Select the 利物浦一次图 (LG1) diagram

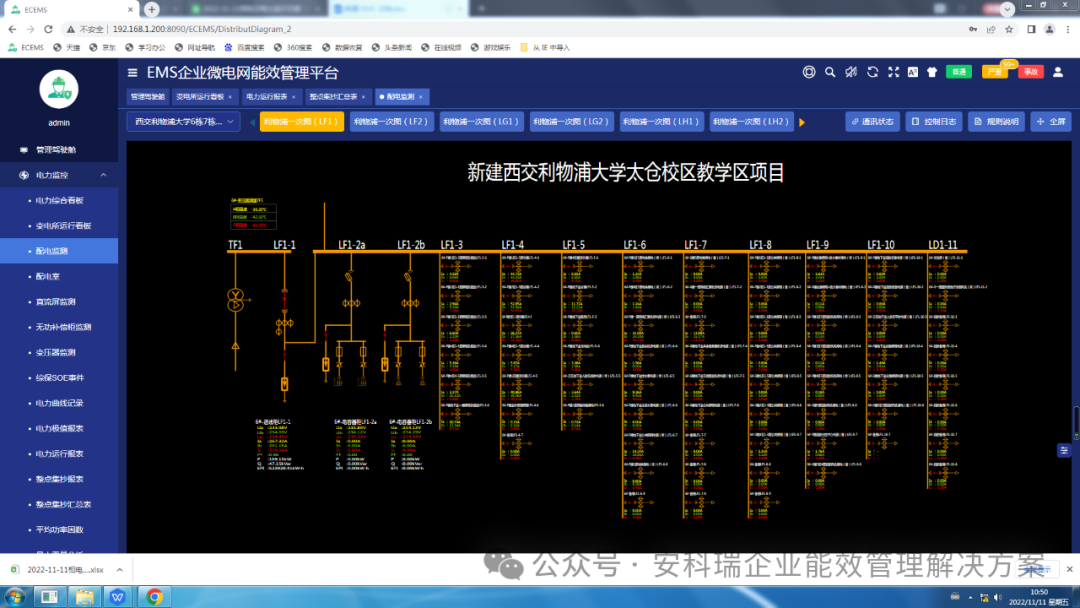point(481,122)
